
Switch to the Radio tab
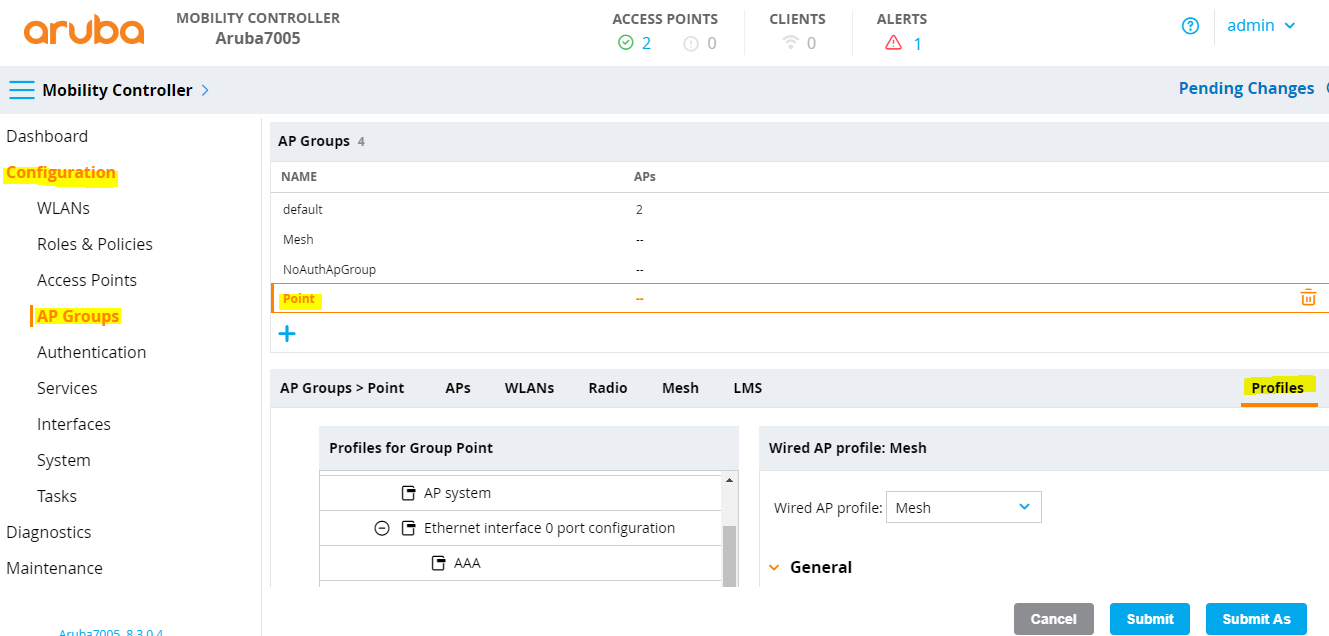tap(608, 388)
